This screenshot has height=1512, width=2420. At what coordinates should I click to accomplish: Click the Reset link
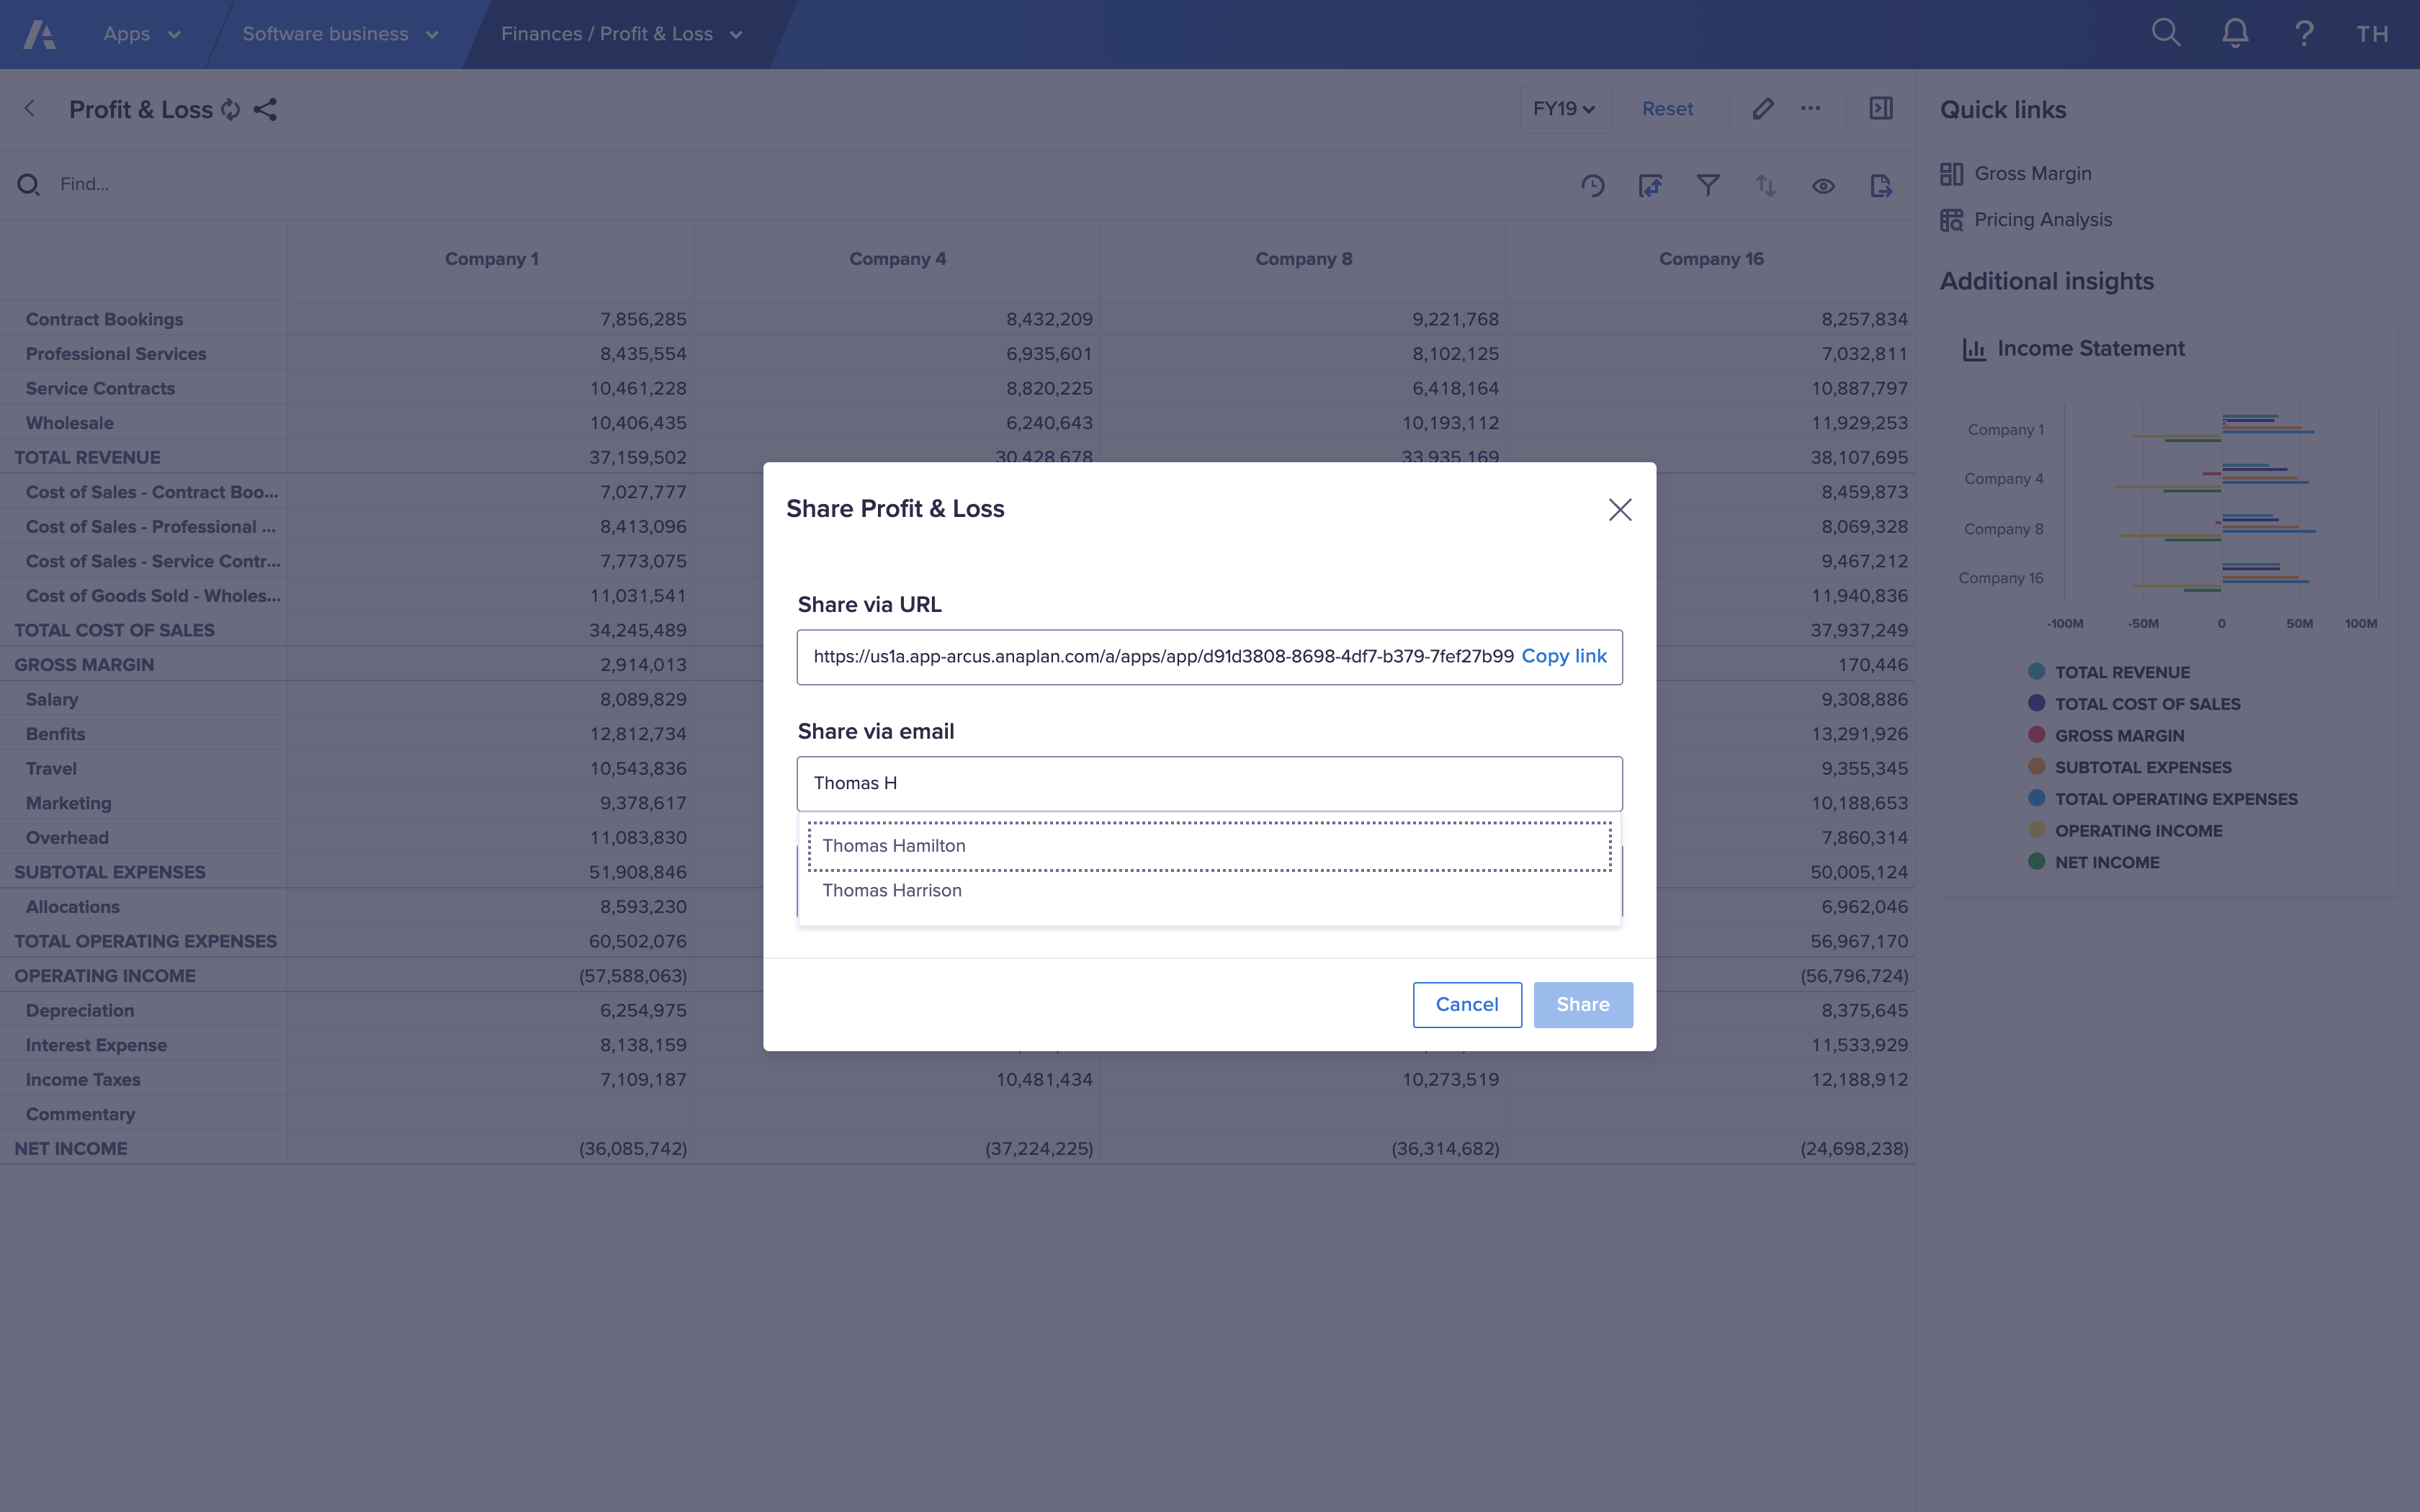click(1667, 109)
